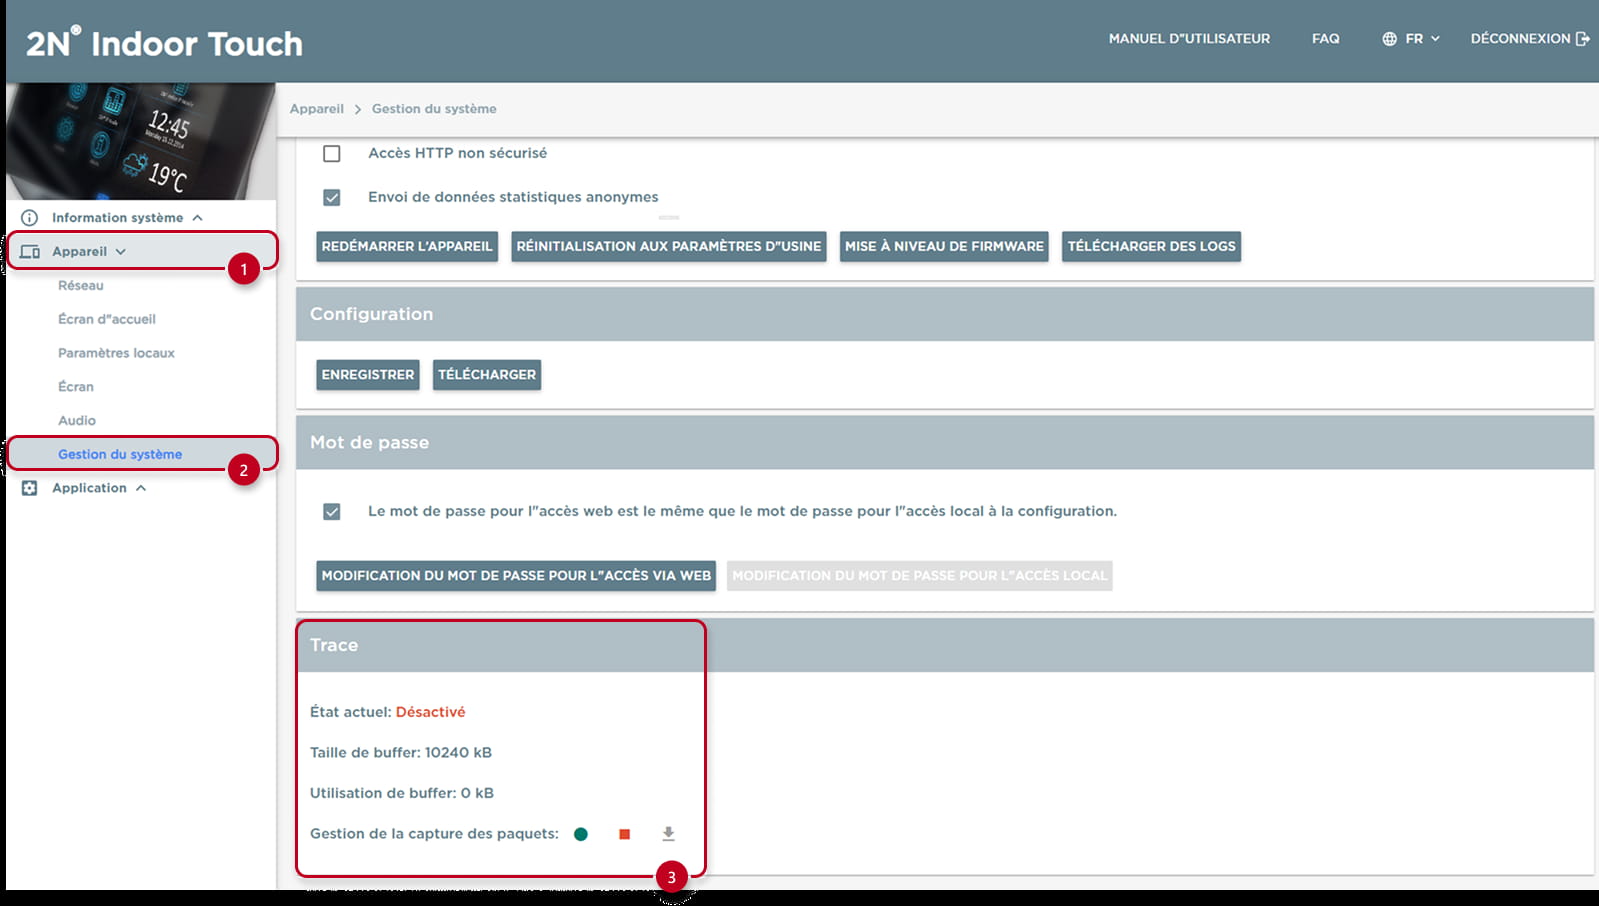1599x906 pixels.
Task: Click the Information système info icon
Action: [x=30, y=218]
